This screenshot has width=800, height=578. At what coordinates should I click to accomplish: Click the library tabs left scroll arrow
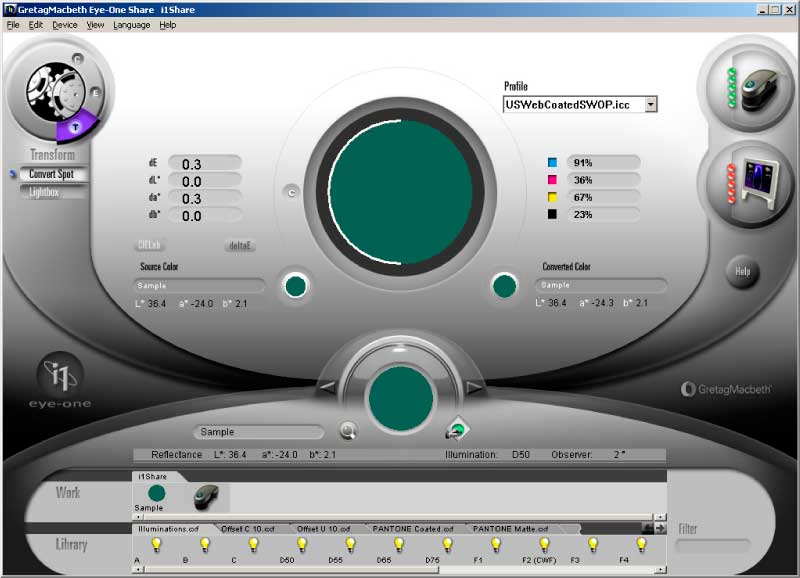coord(648,529)
